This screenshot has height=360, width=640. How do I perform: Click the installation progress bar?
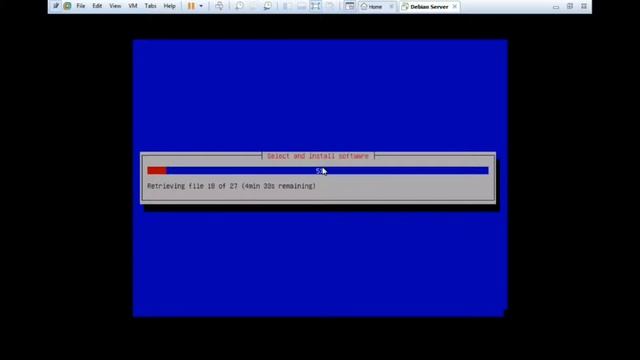tap(318, 171)
